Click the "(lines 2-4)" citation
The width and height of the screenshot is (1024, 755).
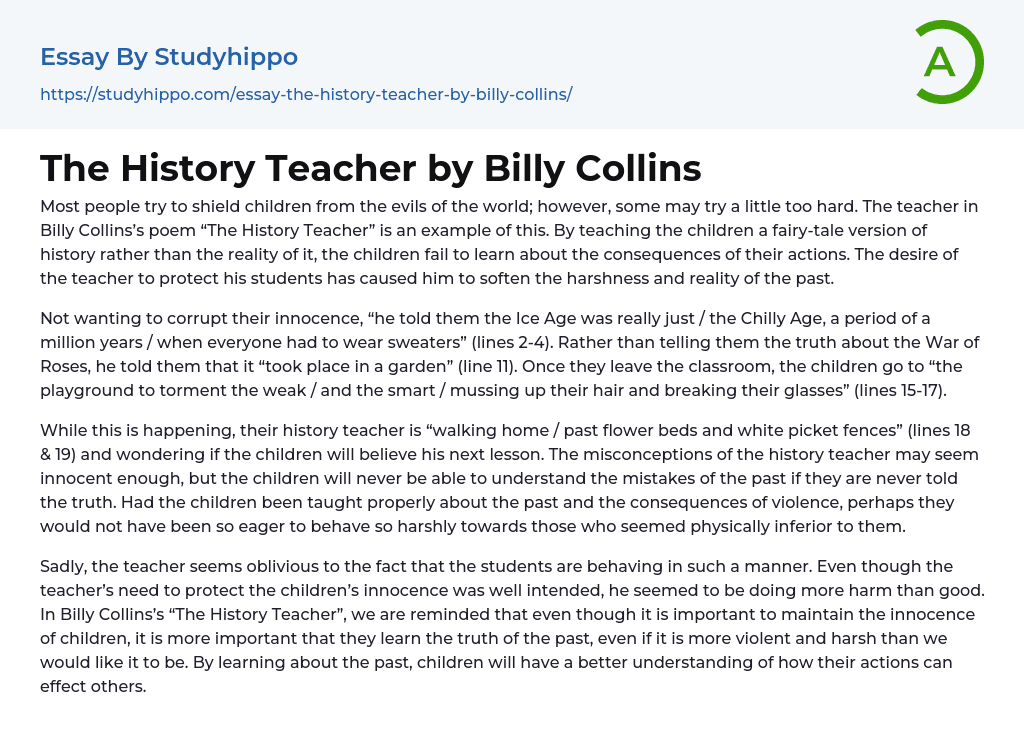click(517, 343)
